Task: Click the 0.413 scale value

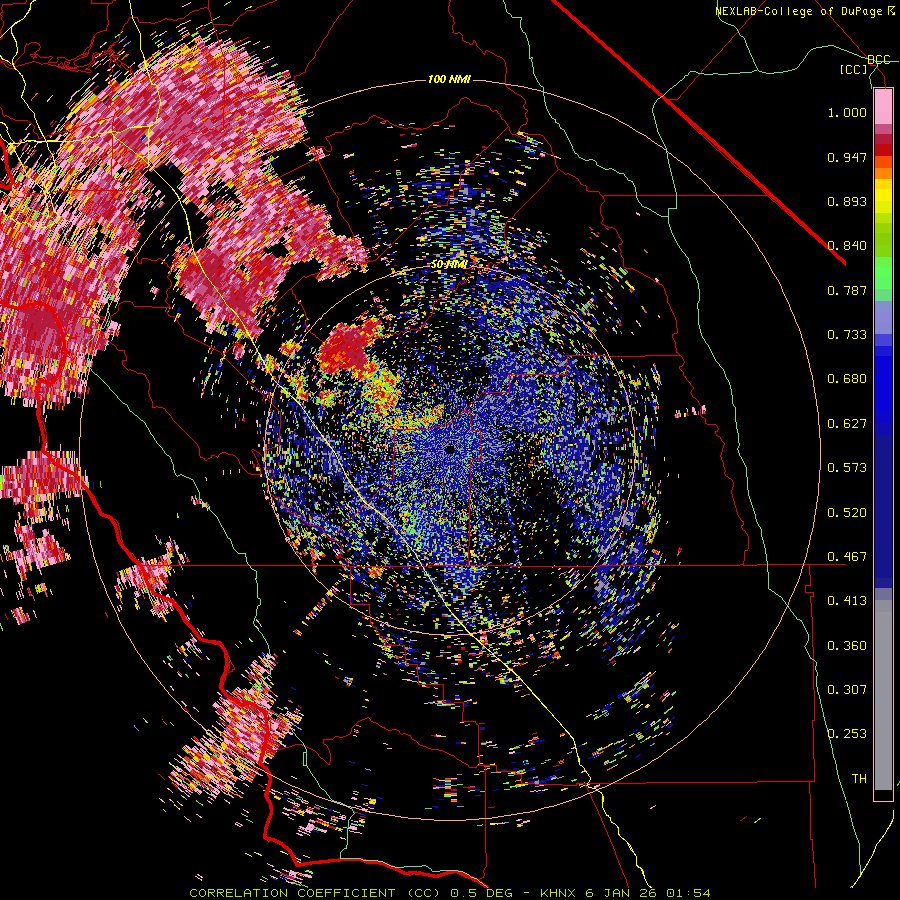Action: pos(847,601)
